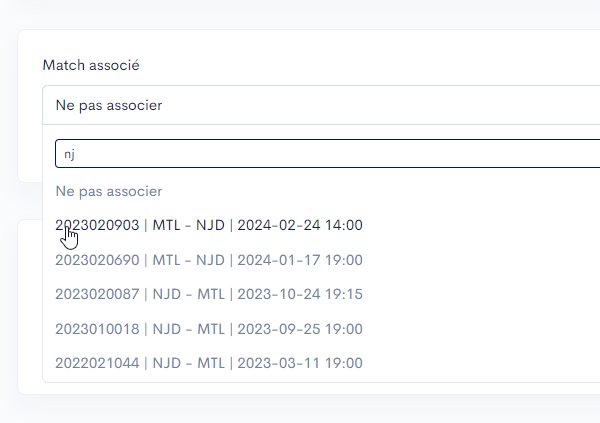Pick the match dated 2024-02-24 14:00

[300, 225]
